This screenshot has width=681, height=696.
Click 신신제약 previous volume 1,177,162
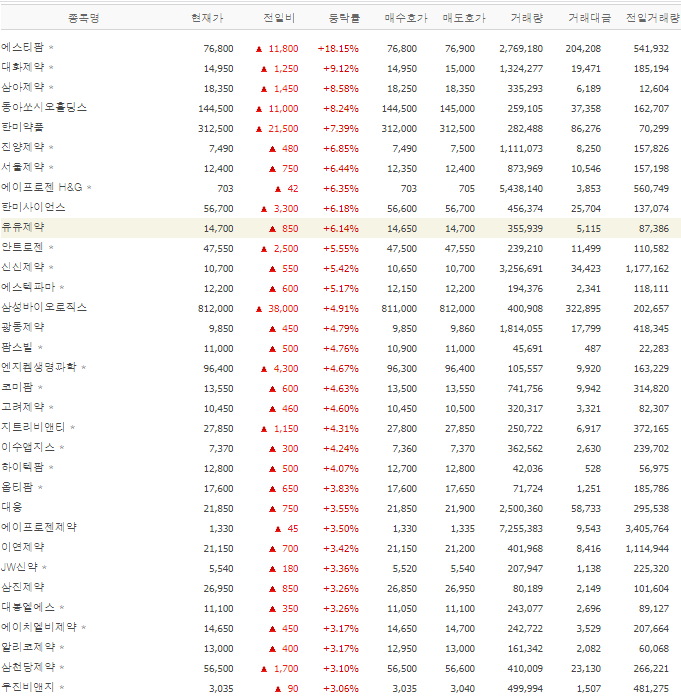click(647, 269)
